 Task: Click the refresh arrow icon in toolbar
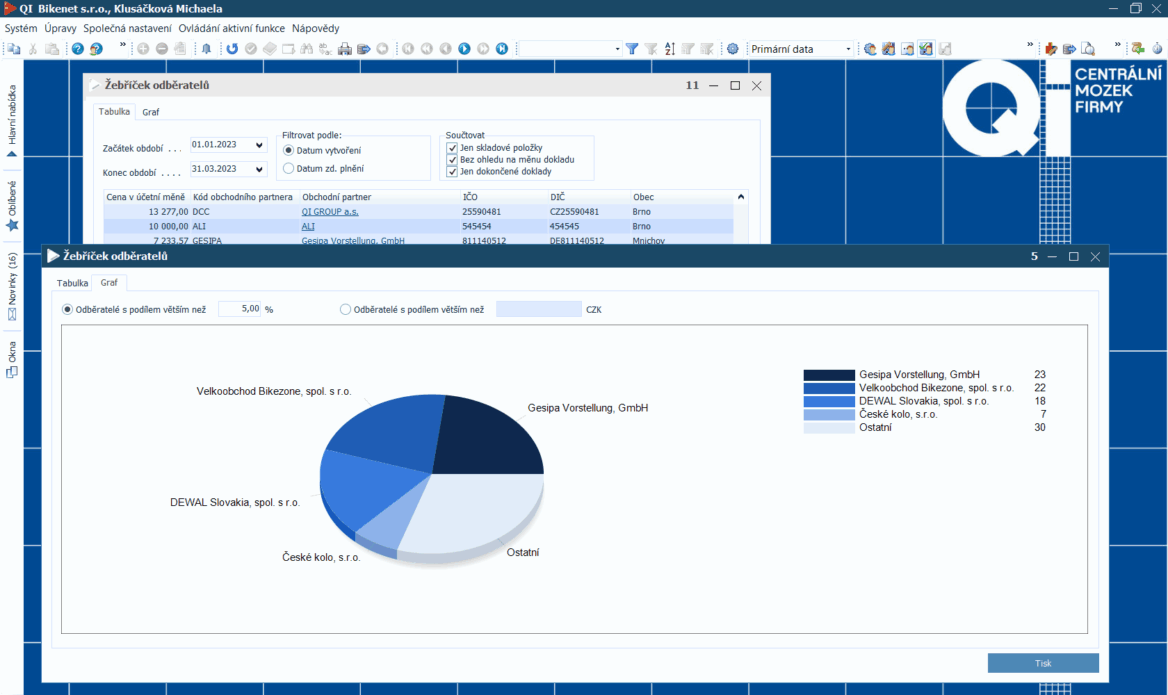232,49
